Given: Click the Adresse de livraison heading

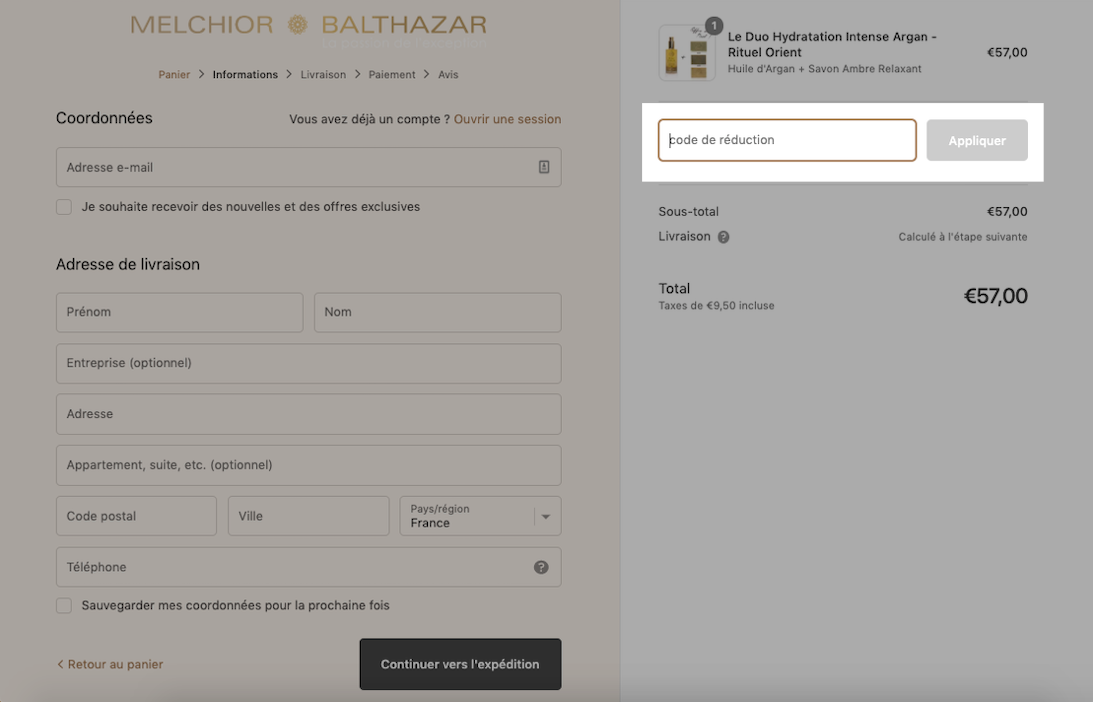Looking at the screenshot, I should (x=128, y=264).
